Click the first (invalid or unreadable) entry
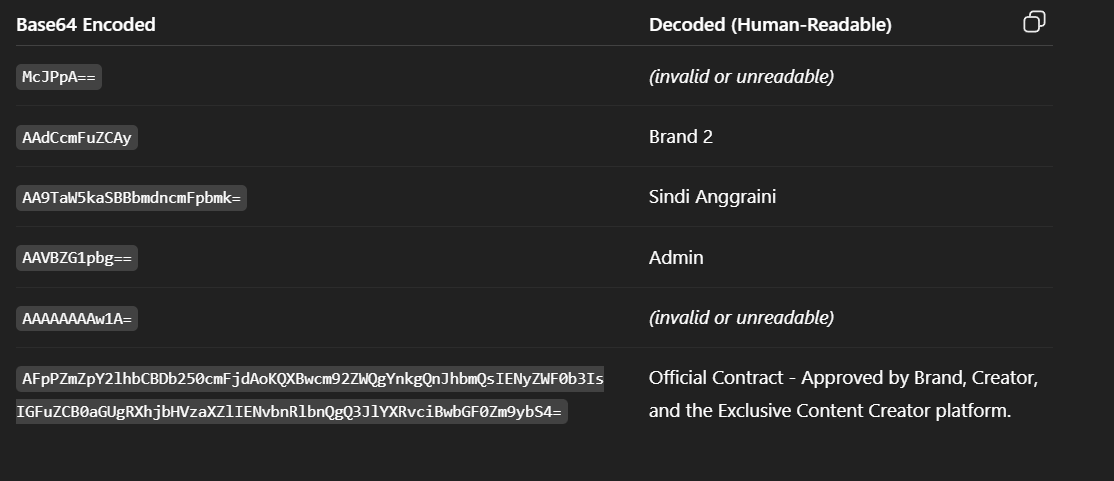 pyautogui.click(x=741, y=77)
